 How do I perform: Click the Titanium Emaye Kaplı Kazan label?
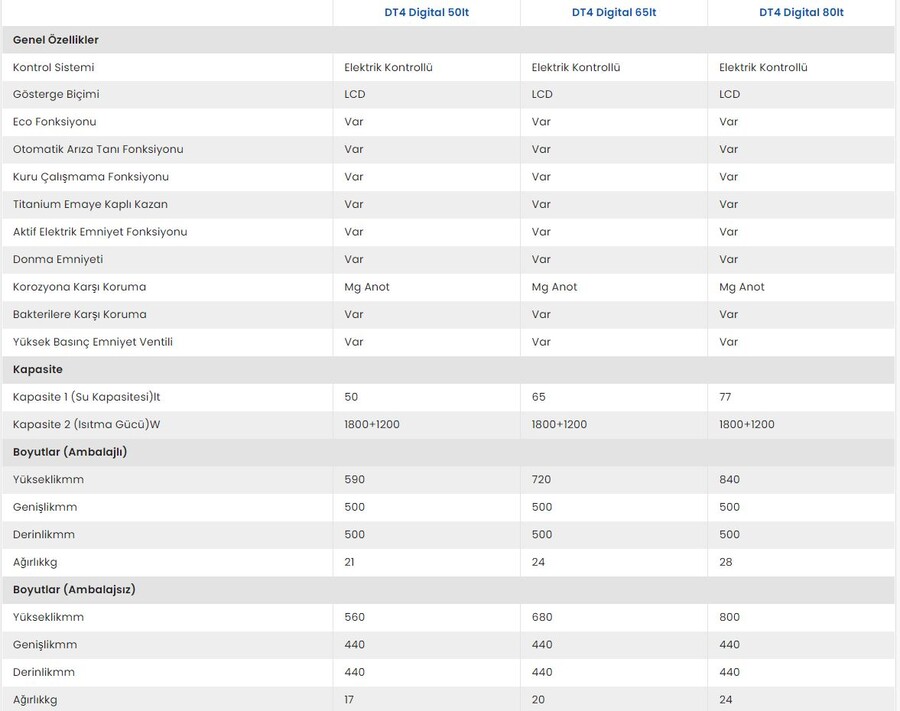(x=90, y=204)
